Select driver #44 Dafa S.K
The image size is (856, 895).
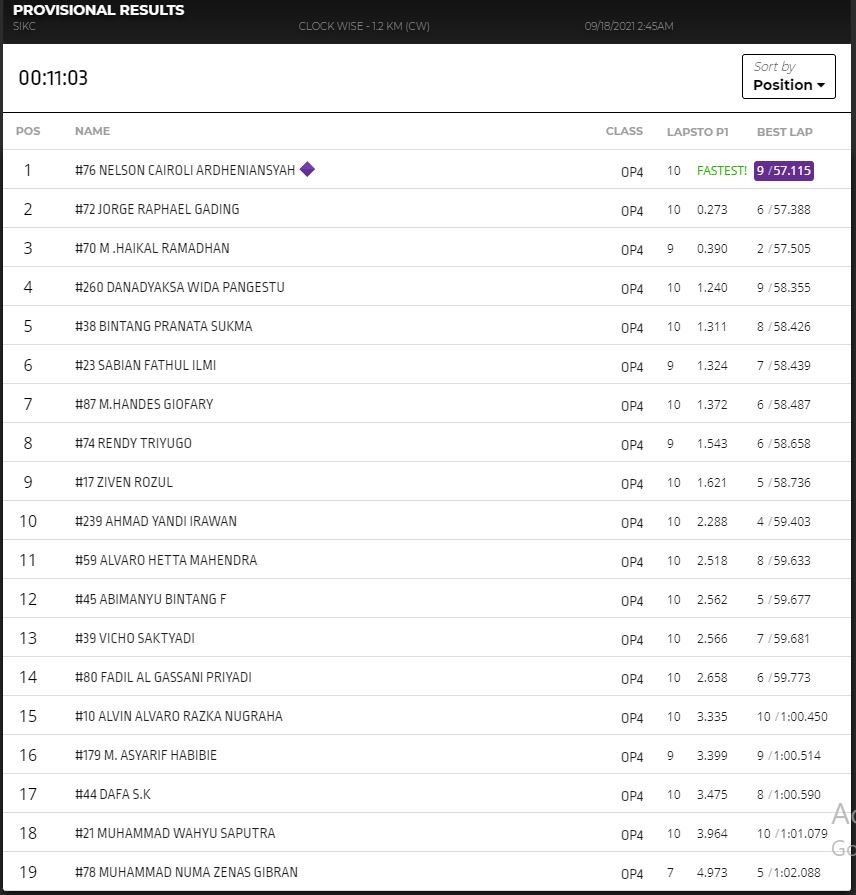click(113, 795)
